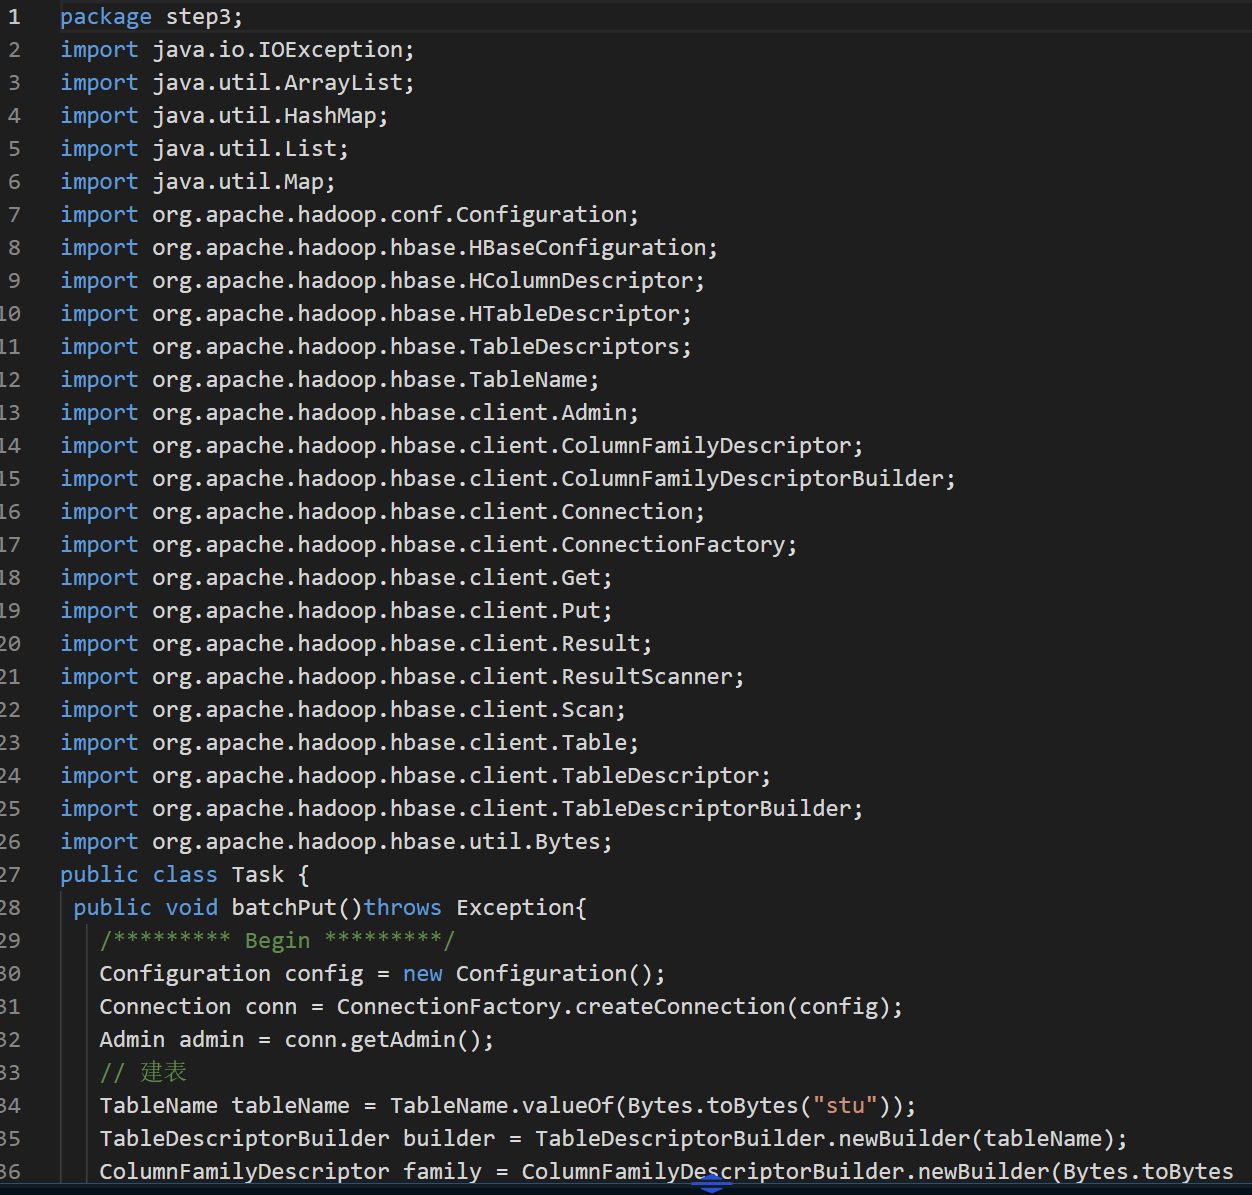This screenshot has height=1195, width=1252.
Task: Click 'java.util.HashMap' import text
Action: point(264,116)
